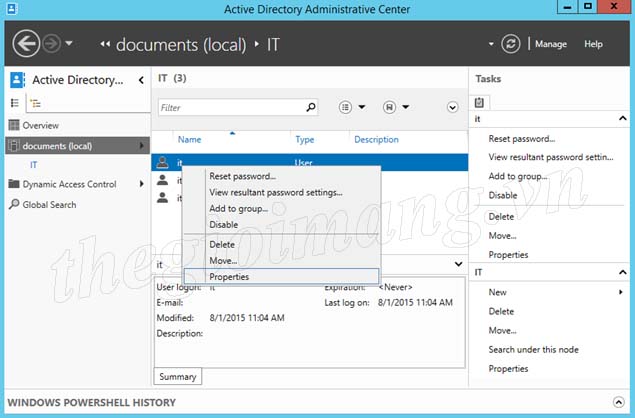Click the documents (local) breadcrumb
Image resolution: width=635 pixels, height=418 pixels.
click(181, 45)
